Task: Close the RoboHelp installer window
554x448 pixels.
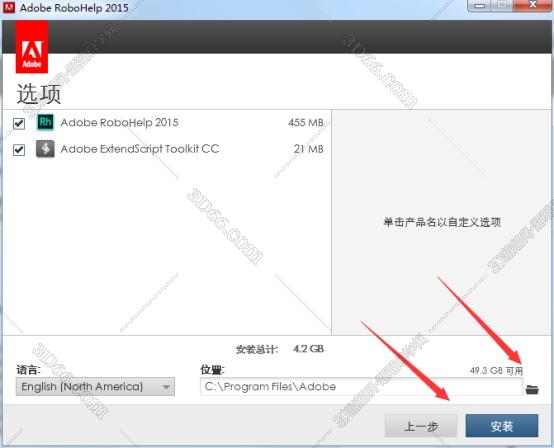Action: 533,5
